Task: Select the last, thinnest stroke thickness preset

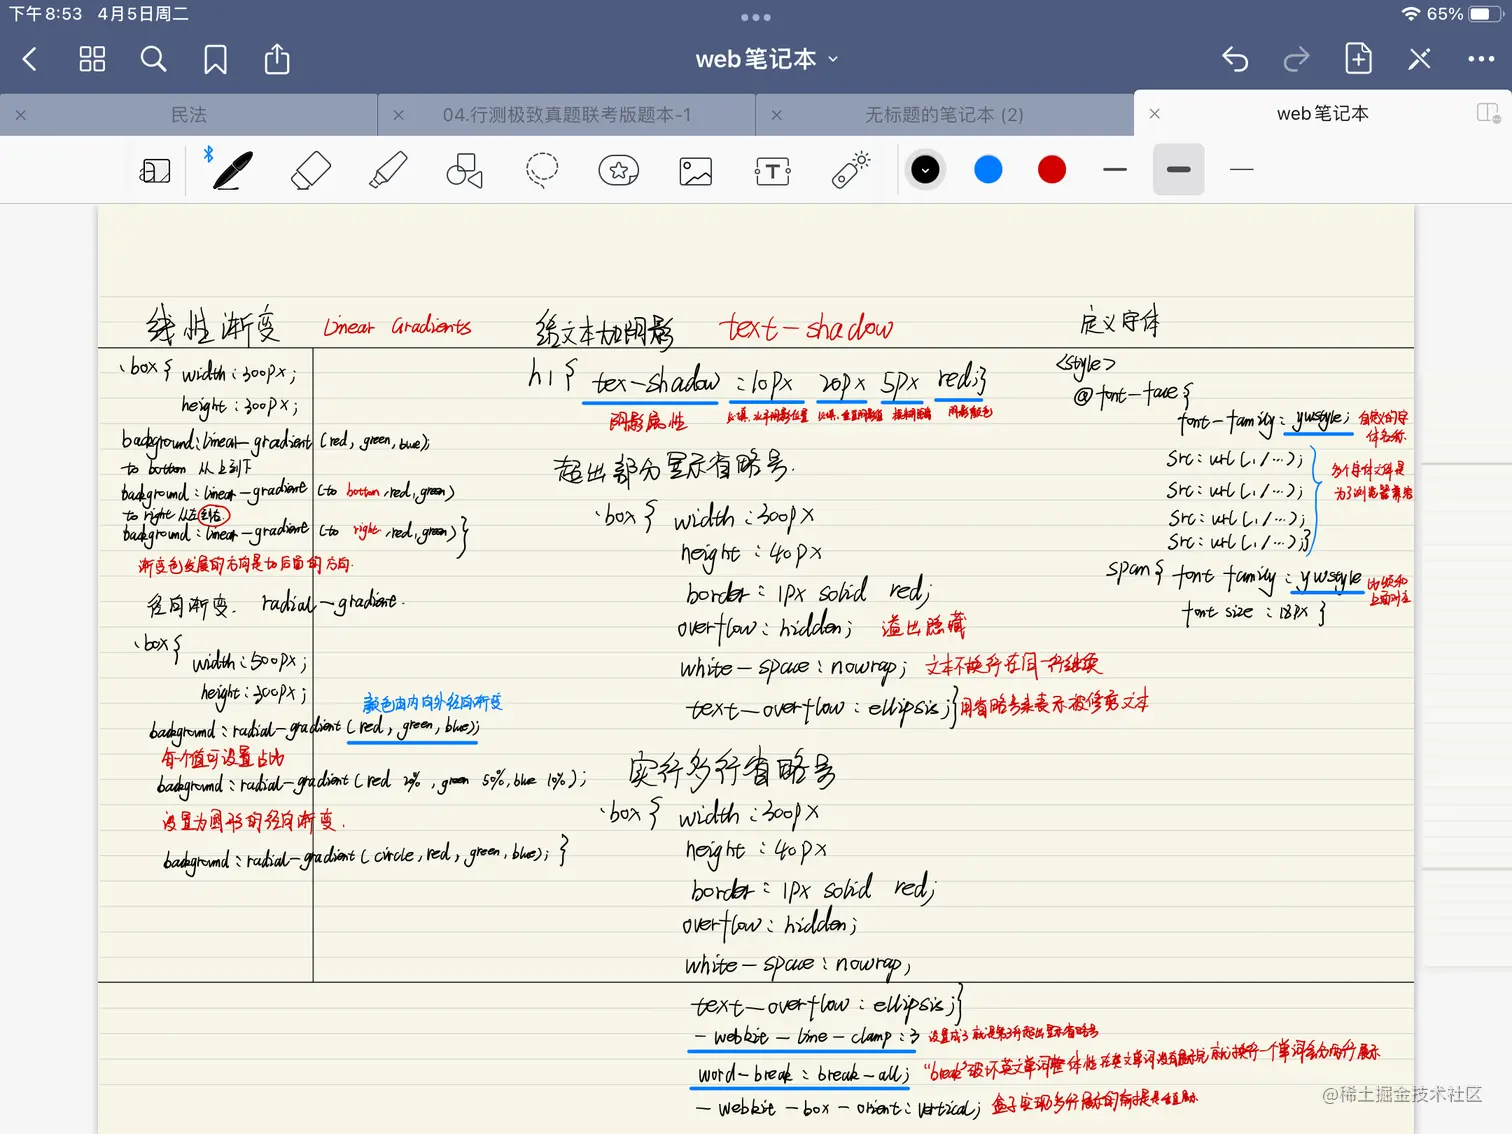Action: (x=1242, y=170)
